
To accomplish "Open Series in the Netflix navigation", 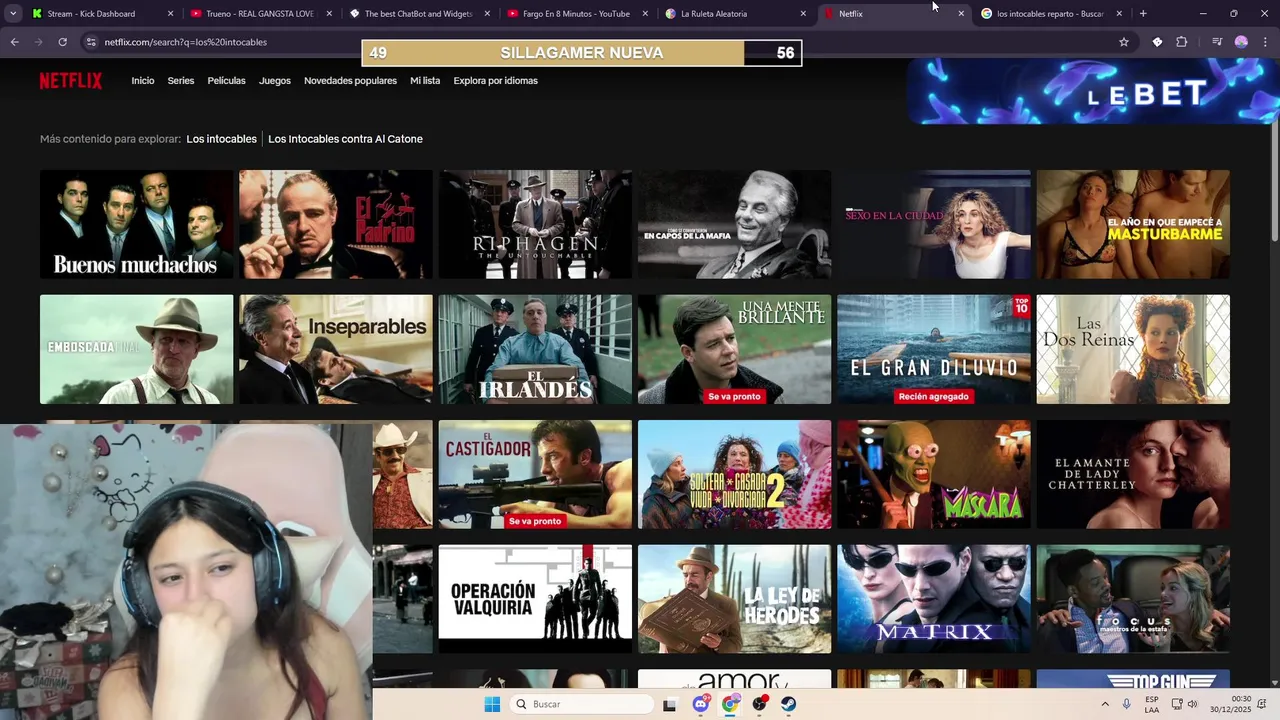I will [x=181, y=81].
